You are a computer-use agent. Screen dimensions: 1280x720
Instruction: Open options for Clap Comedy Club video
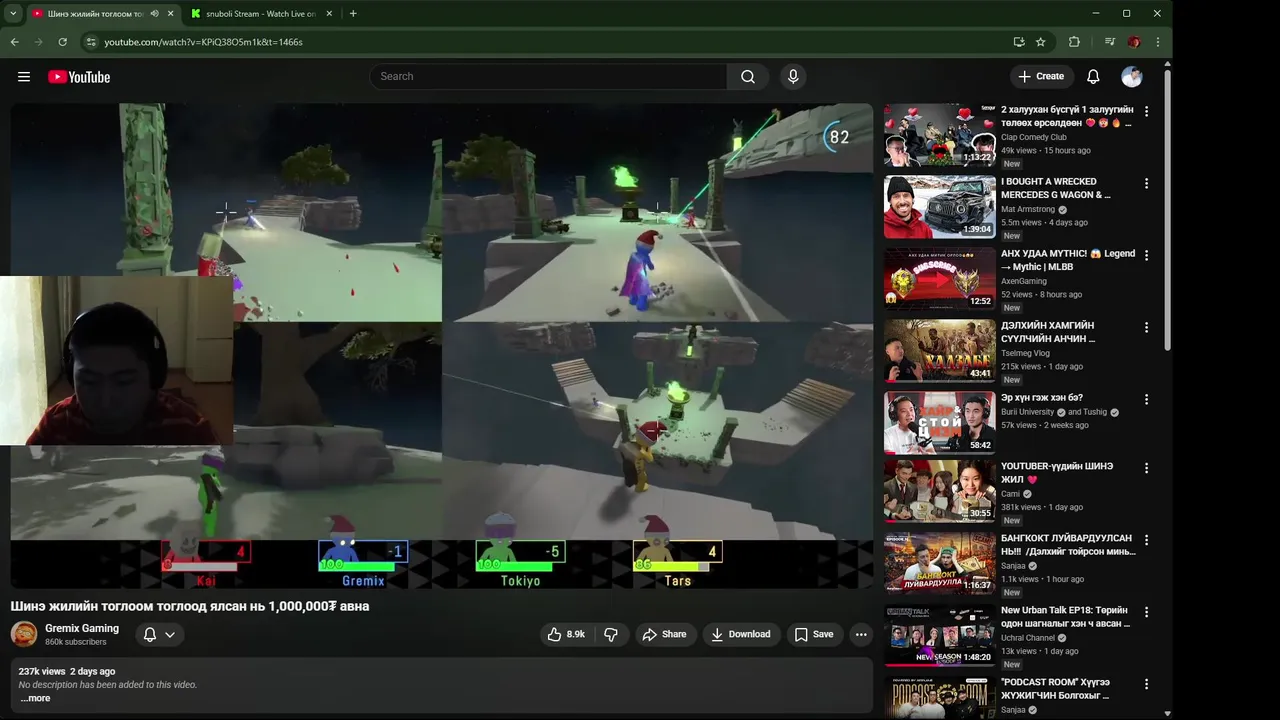(x=1146, y=112)
